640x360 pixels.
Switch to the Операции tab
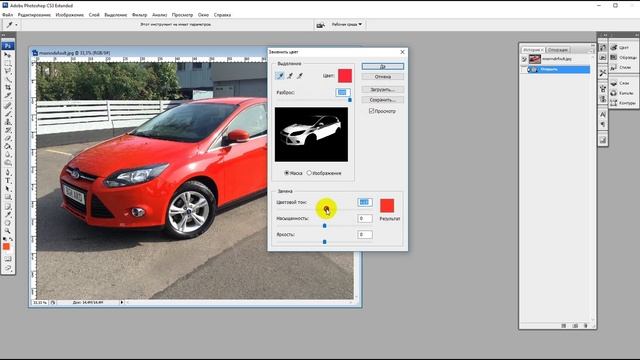[x=558, y=50]
